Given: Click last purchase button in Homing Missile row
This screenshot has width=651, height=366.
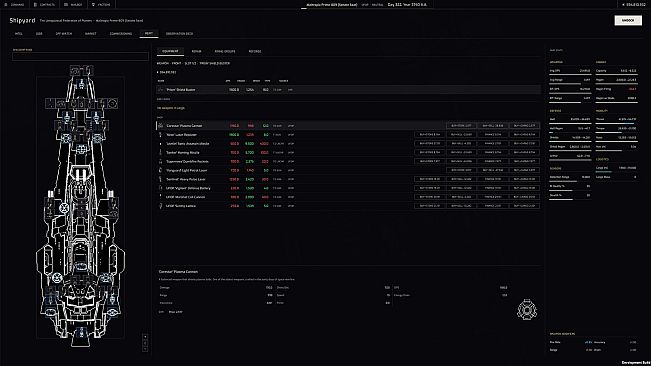Looking at the screenshot, I should [x=525, y=152].
